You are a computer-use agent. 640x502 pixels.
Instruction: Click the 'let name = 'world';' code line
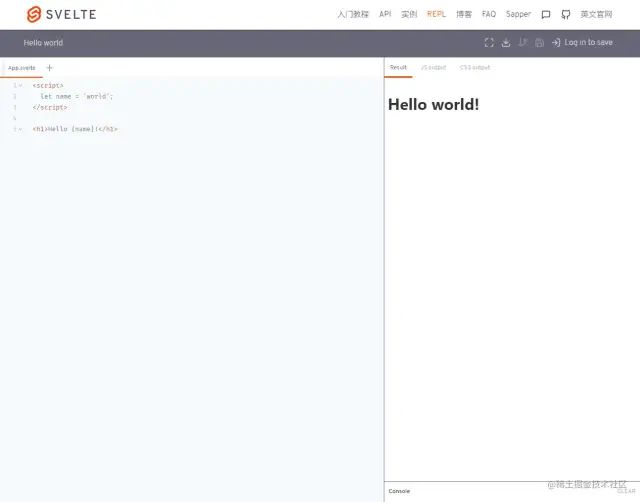[77, 96]
